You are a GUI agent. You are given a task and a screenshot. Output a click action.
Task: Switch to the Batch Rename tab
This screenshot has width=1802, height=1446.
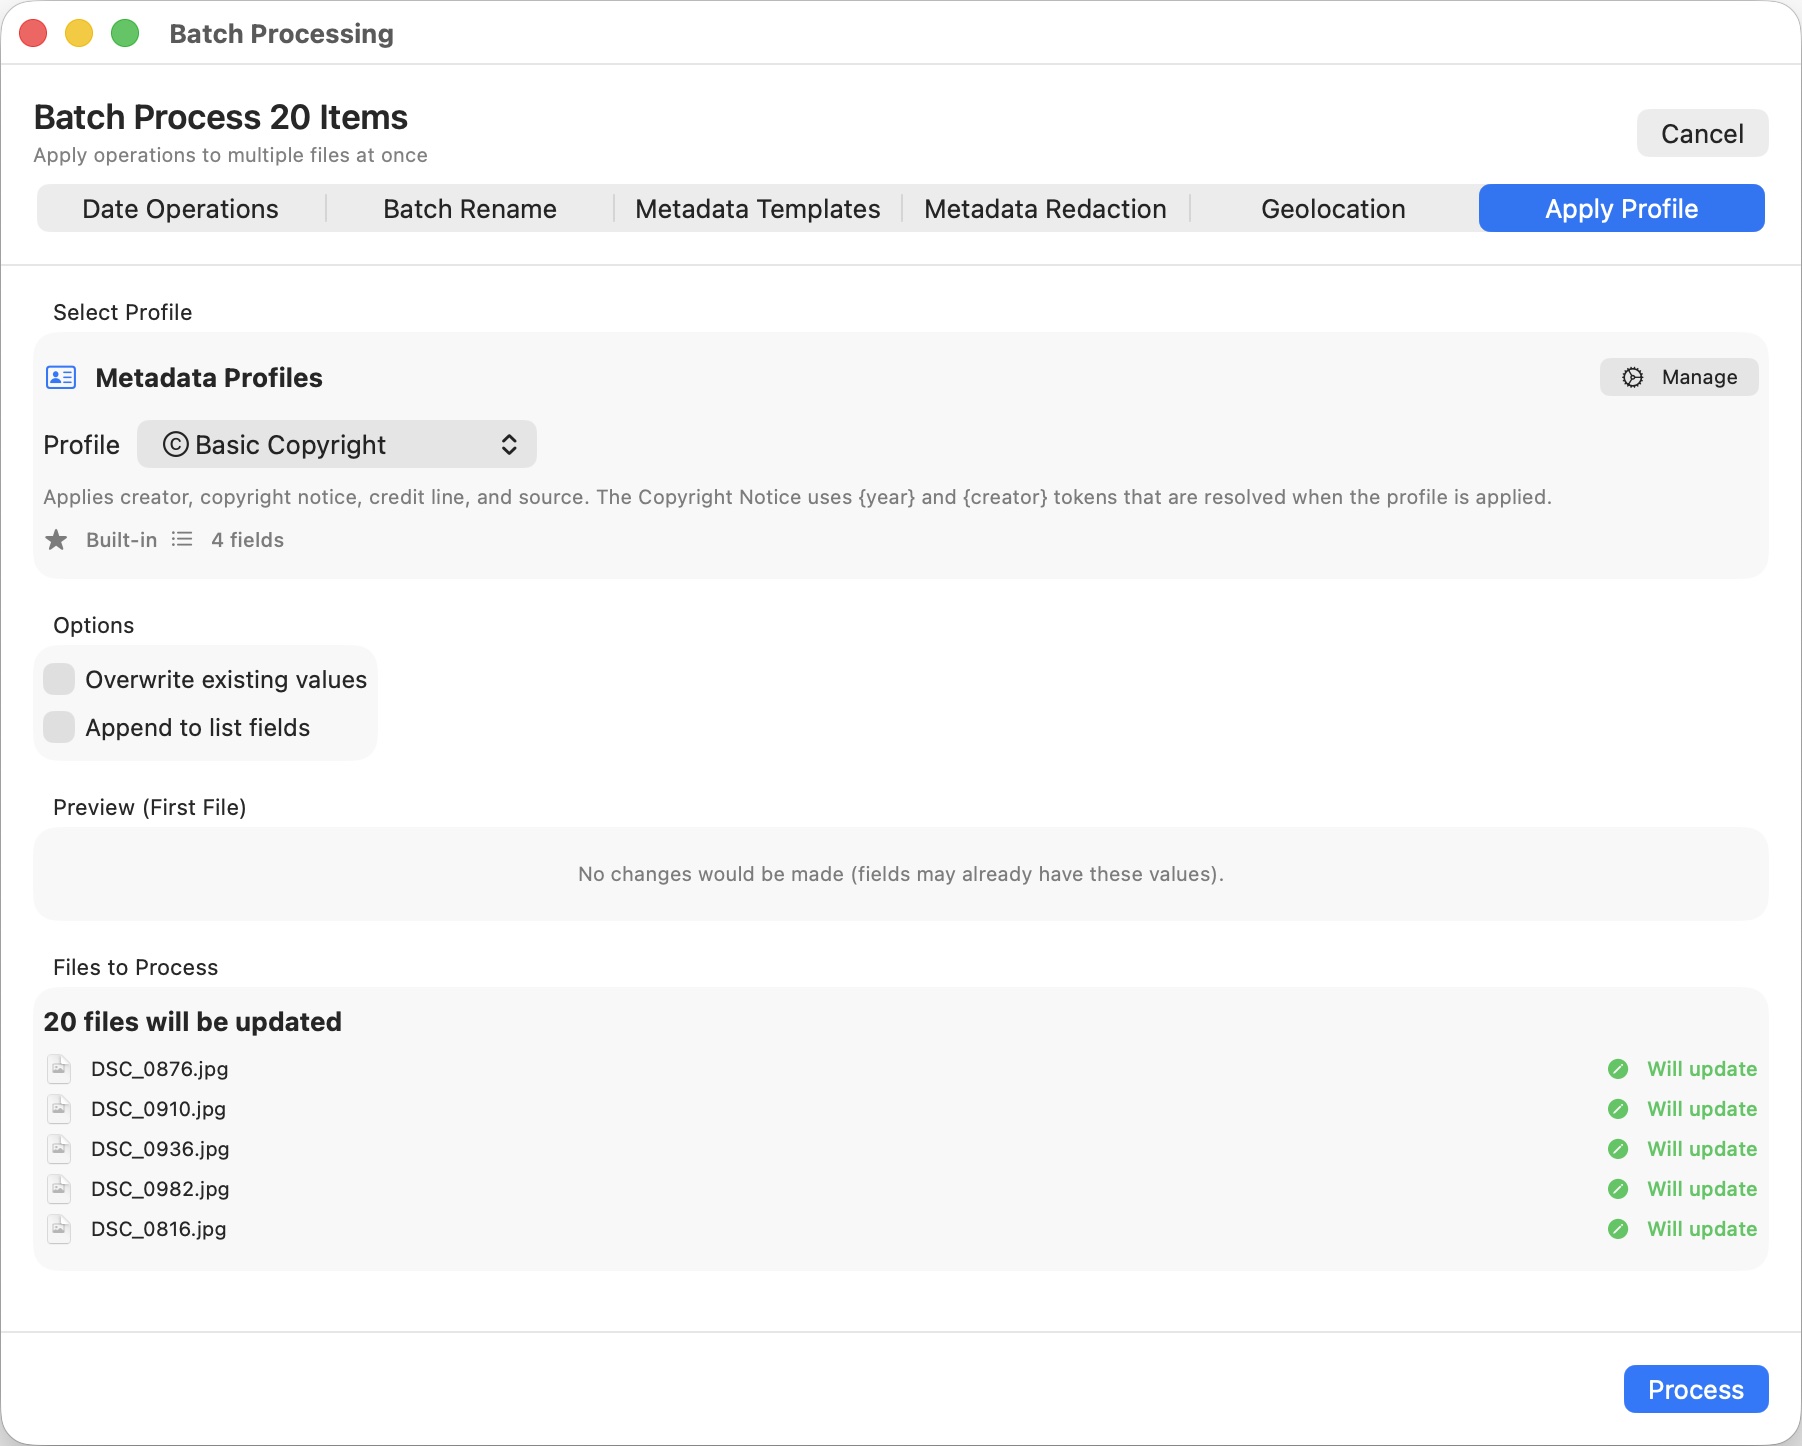click(x=469, y=208)
